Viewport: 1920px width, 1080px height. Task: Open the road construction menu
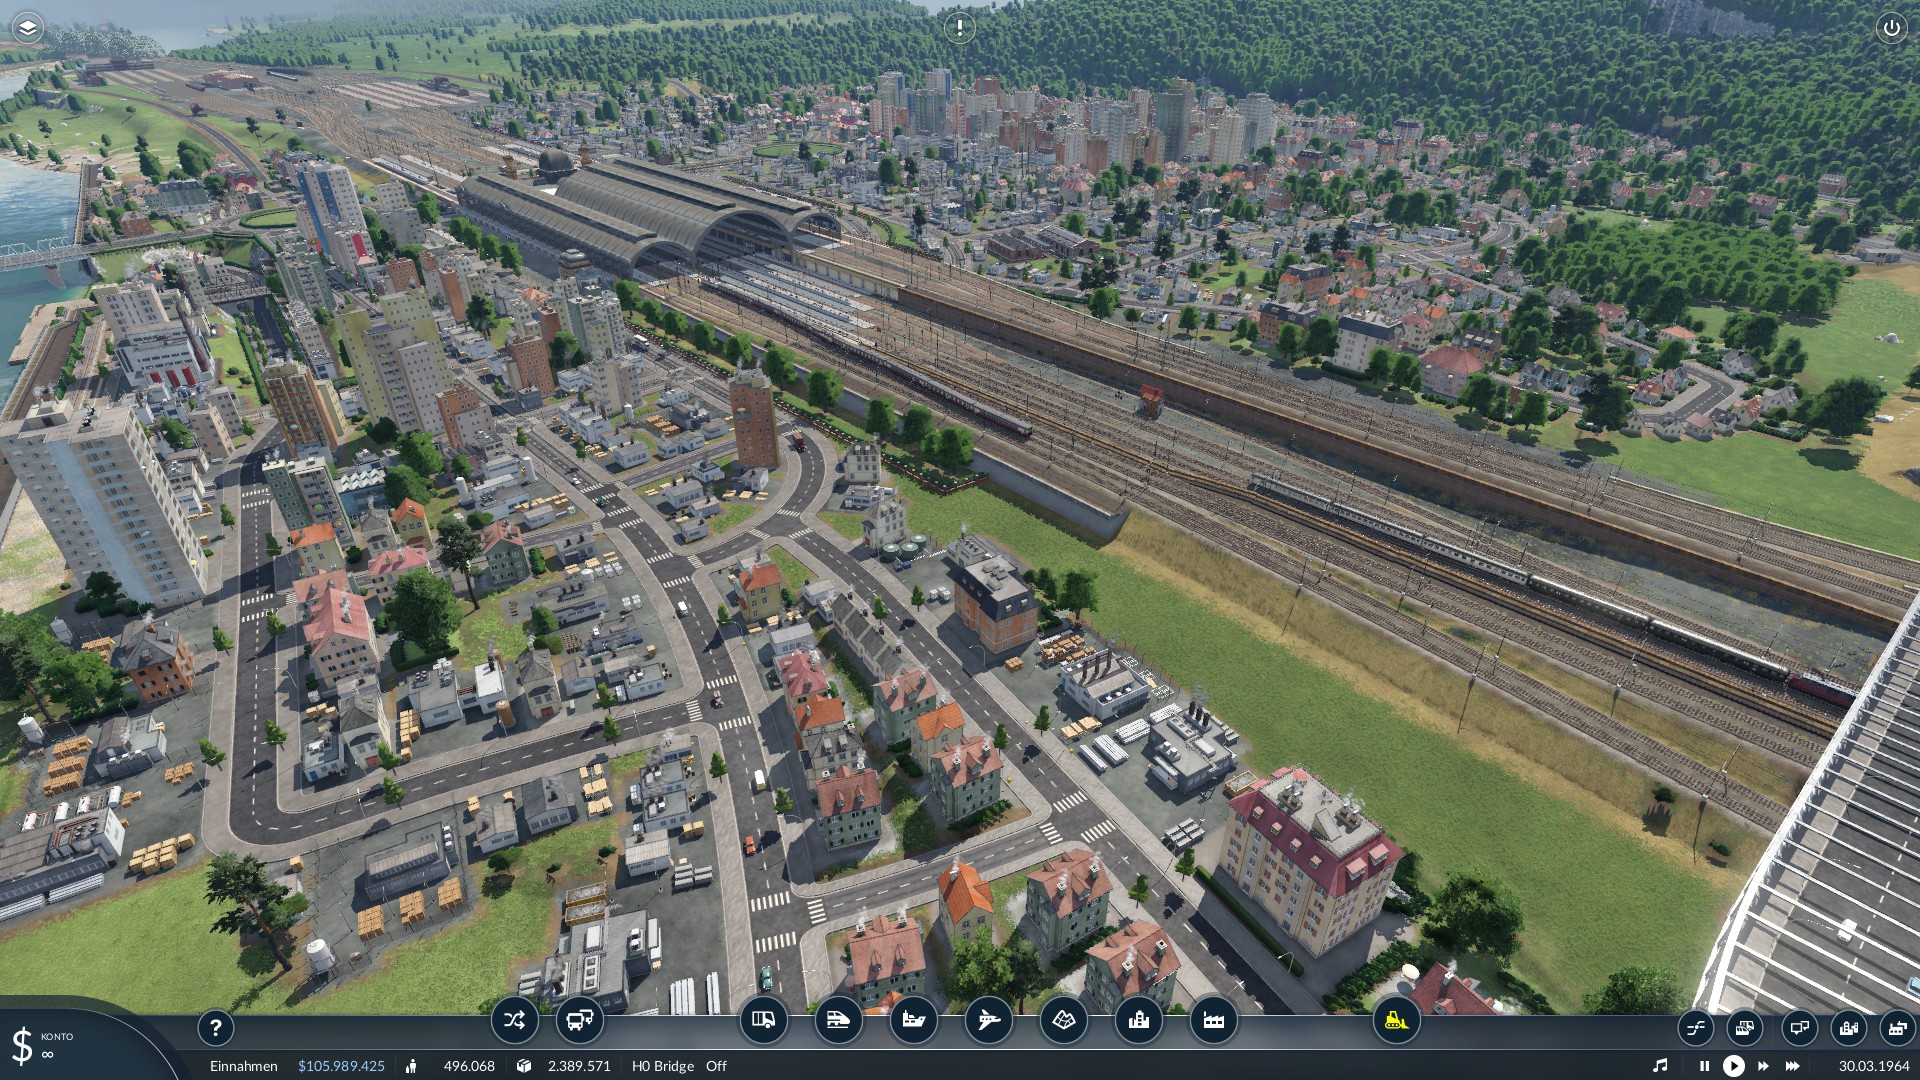763,1020
